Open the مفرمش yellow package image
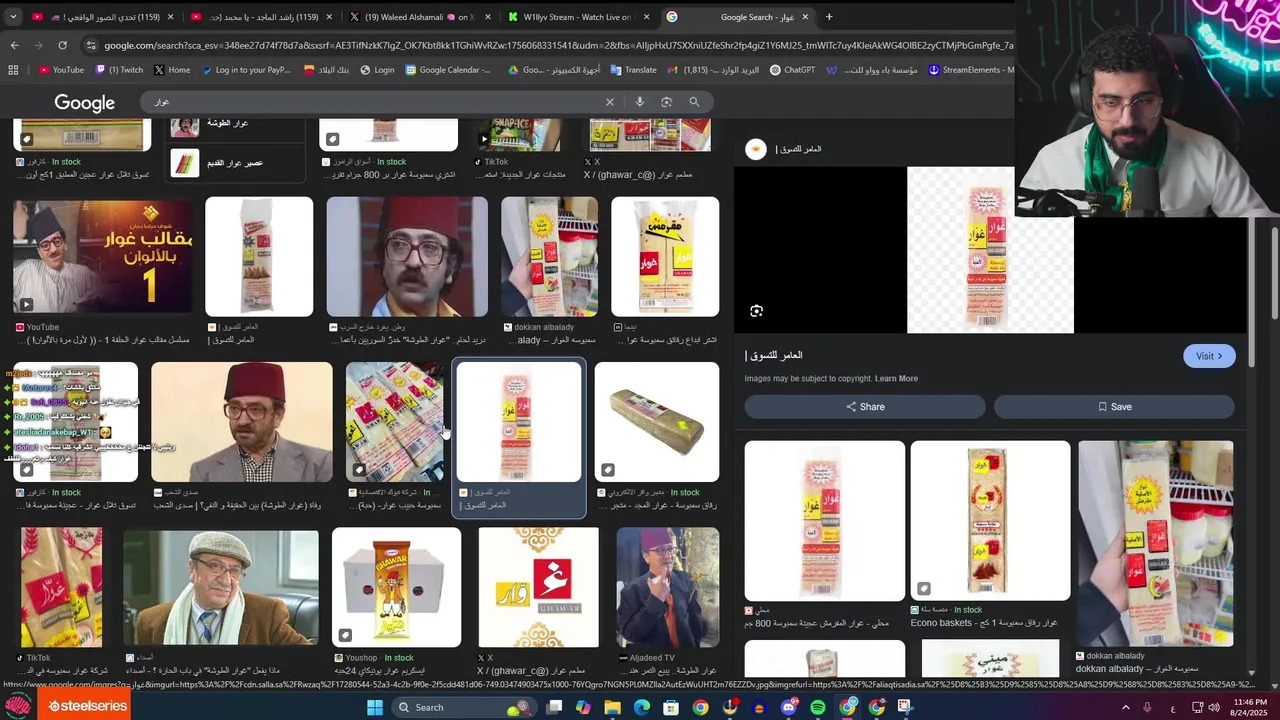The height and width of the screenshot is (720, 1280). (665, 257)
